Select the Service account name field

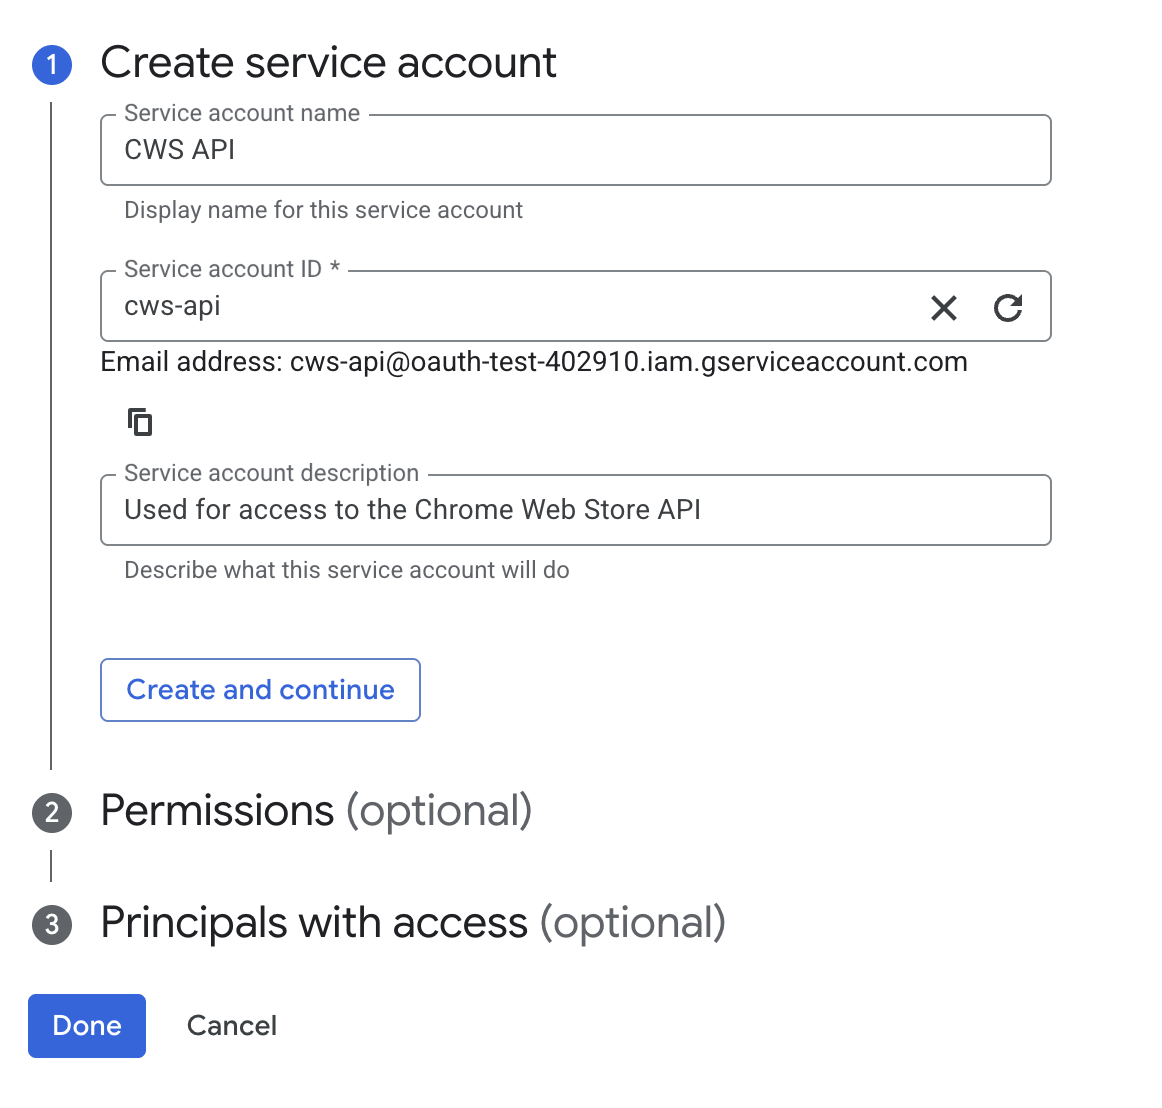pos(500,150)
